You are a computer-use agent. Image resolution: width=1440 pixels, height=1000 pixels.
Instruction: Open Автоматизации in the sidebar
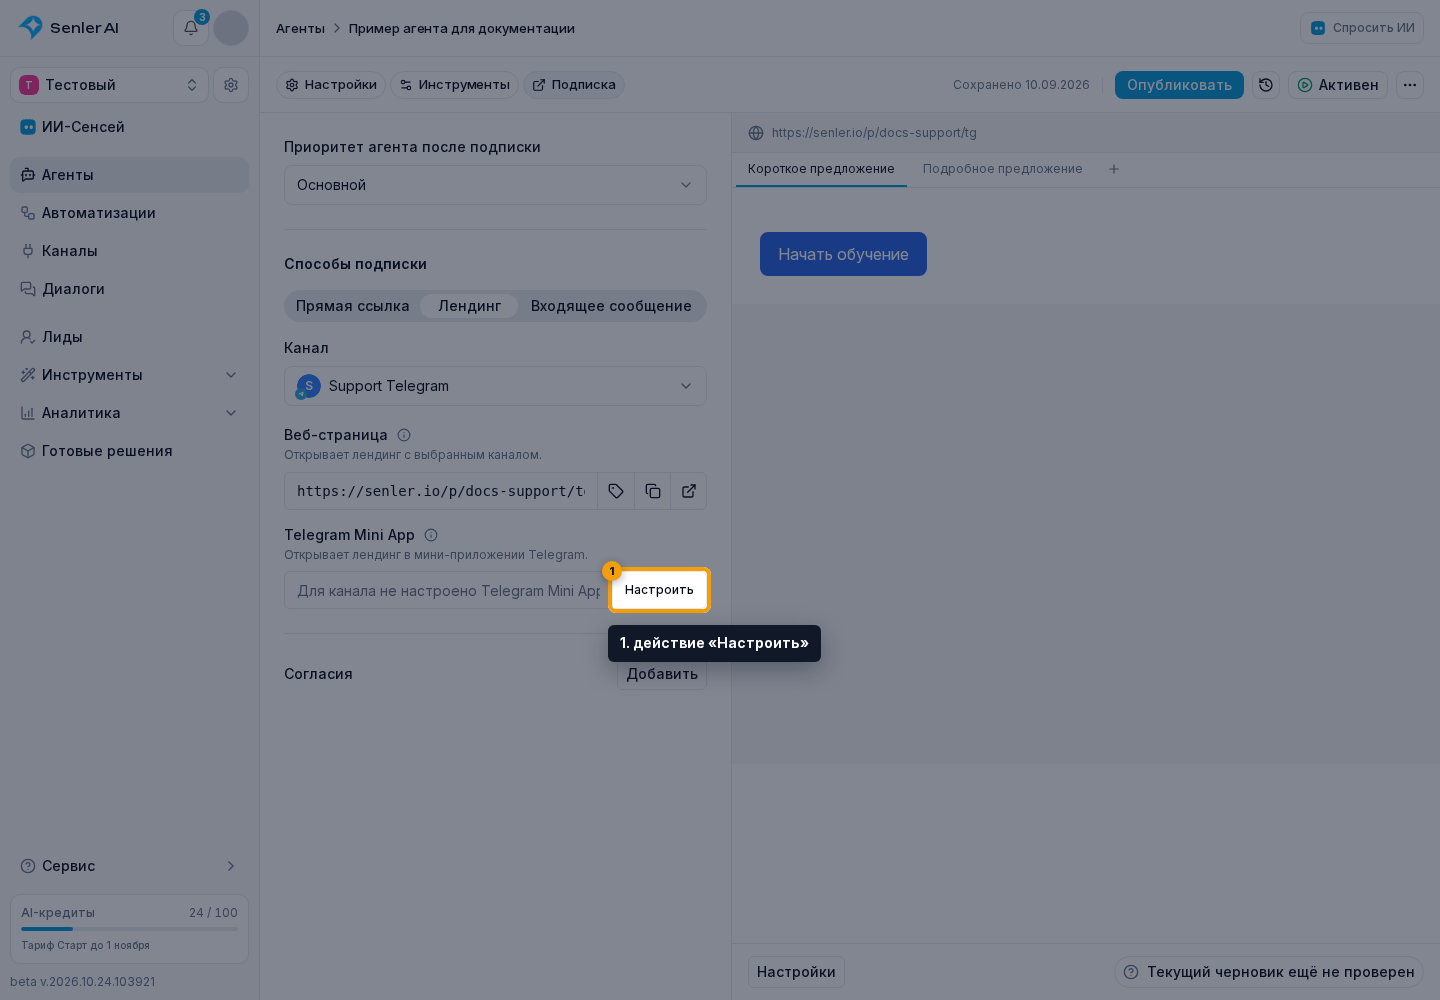tap(129, 213)
